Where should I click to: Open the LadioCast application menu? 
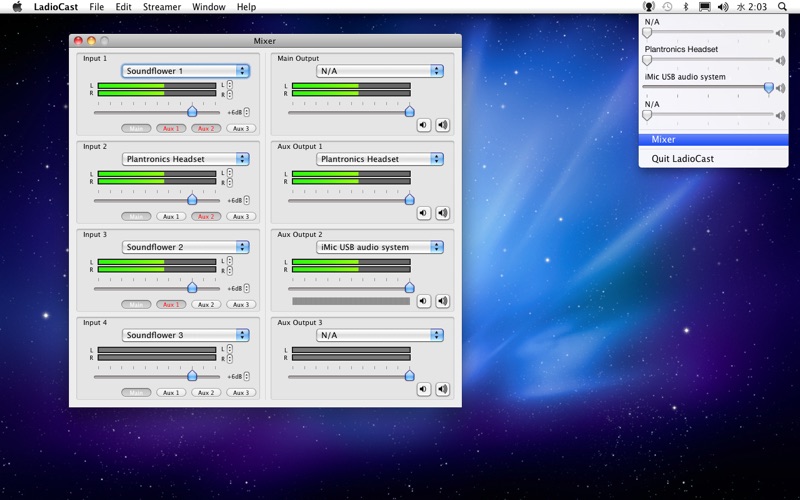click(56, 7)
